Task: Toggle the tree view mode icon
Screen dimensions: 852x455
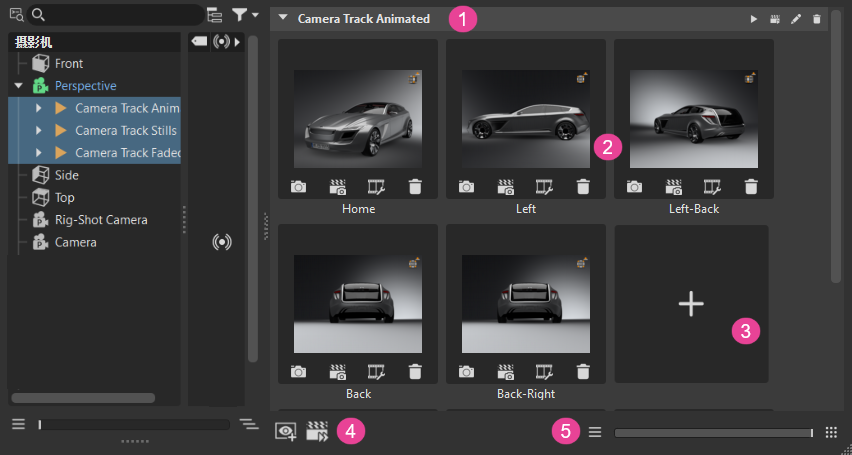Action: (x=215, y=15)
